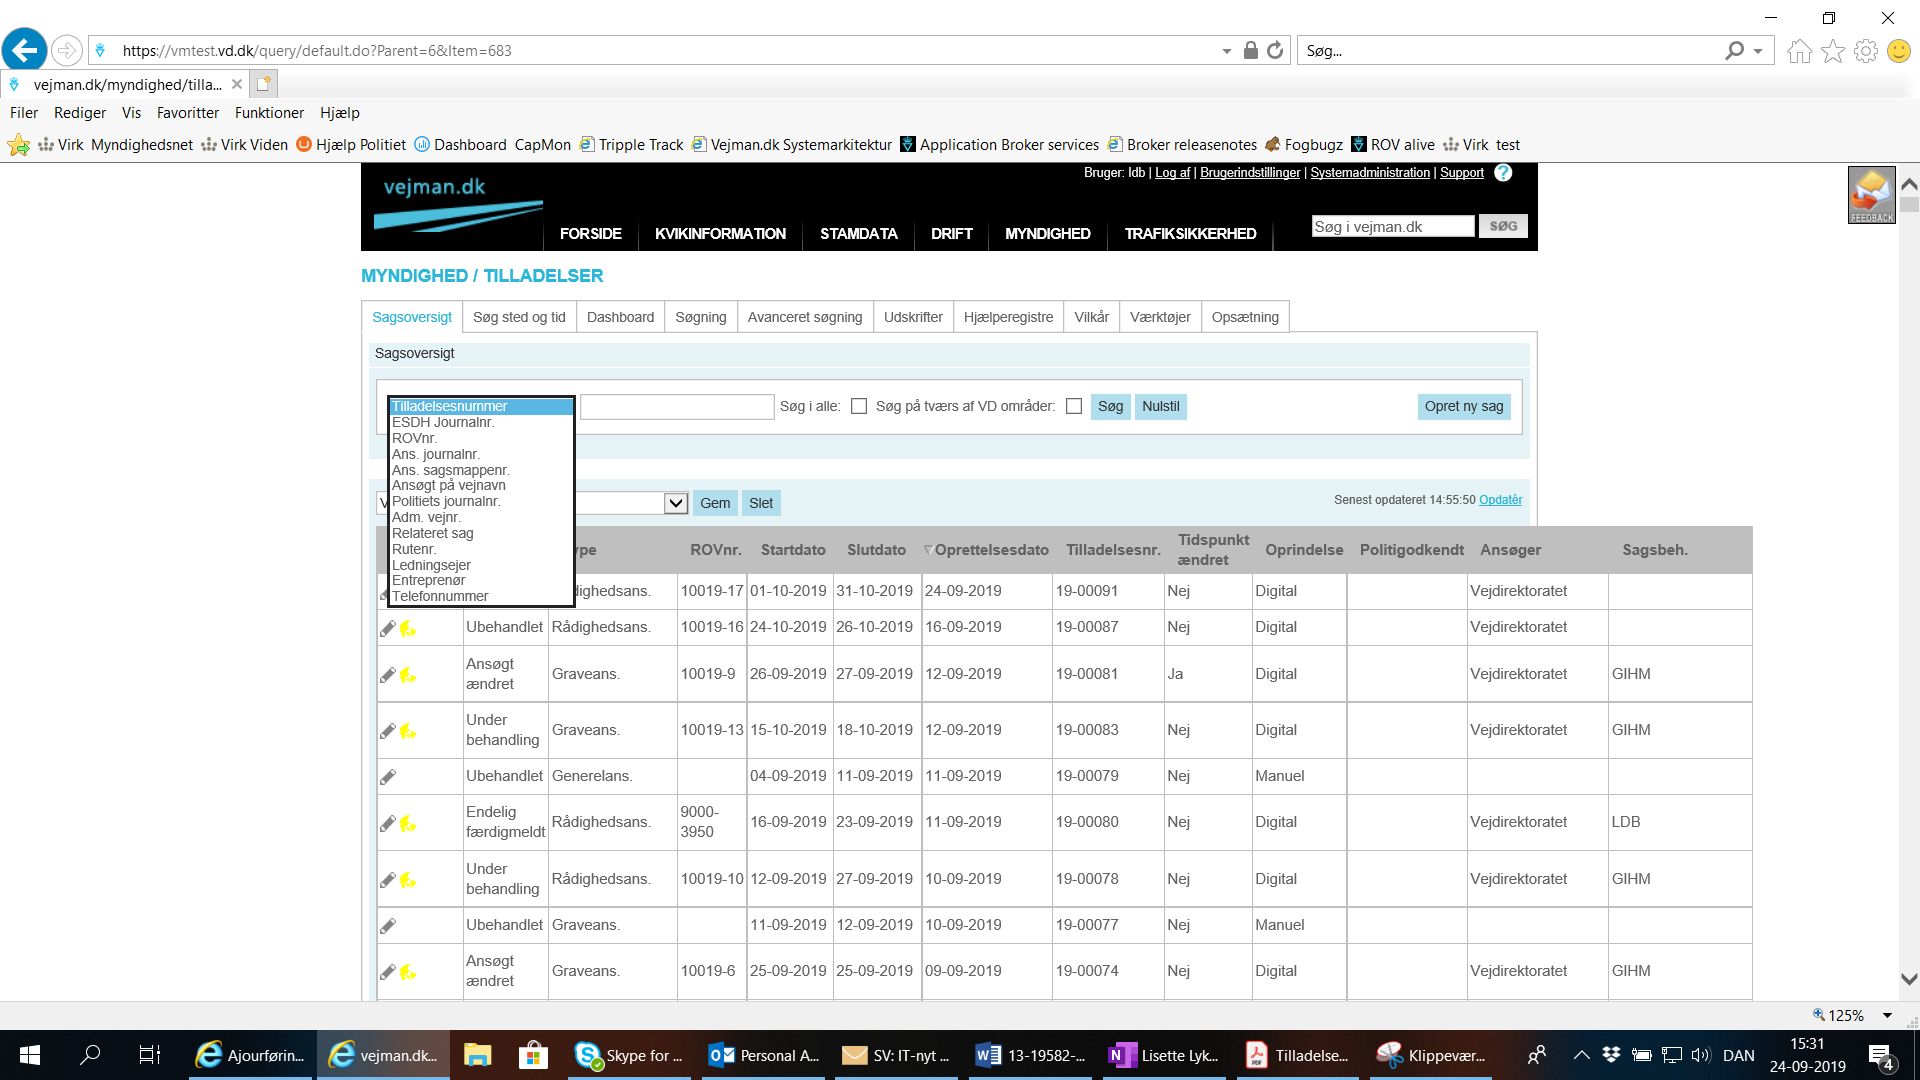The height and width of the screenshot is (1080, 1920).
Task: Enable the 'Søg i alle' checkbox
Action: point(859,406)
